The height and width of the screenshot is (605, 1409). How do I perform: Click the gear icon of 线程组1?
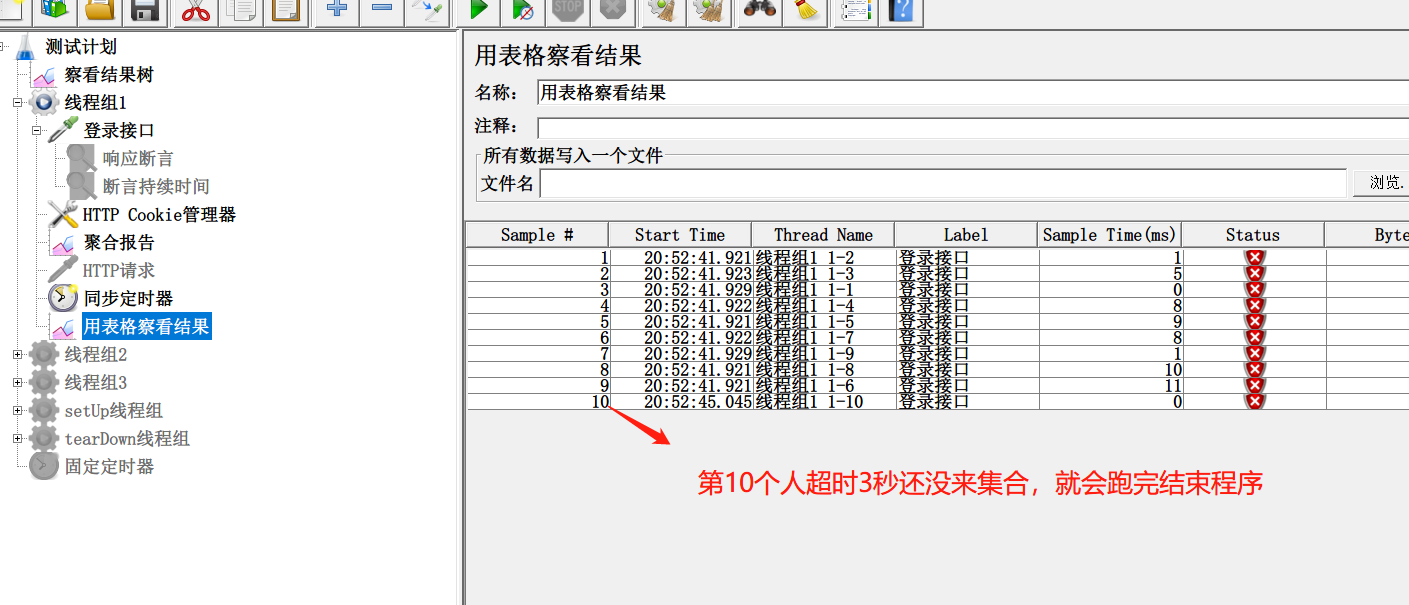click(x=44, y=102)
